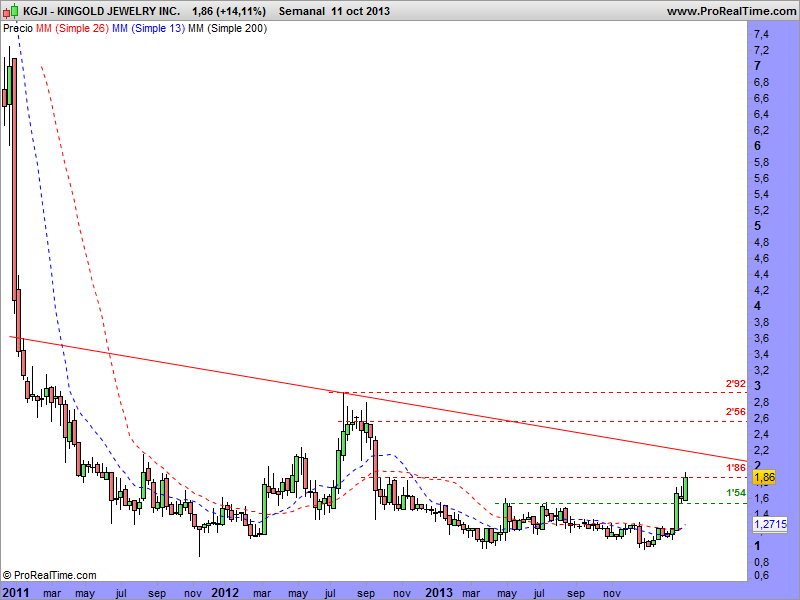Click the 2013 year label on time axis
Screen dimensions: 800x600
pos(439,593)
